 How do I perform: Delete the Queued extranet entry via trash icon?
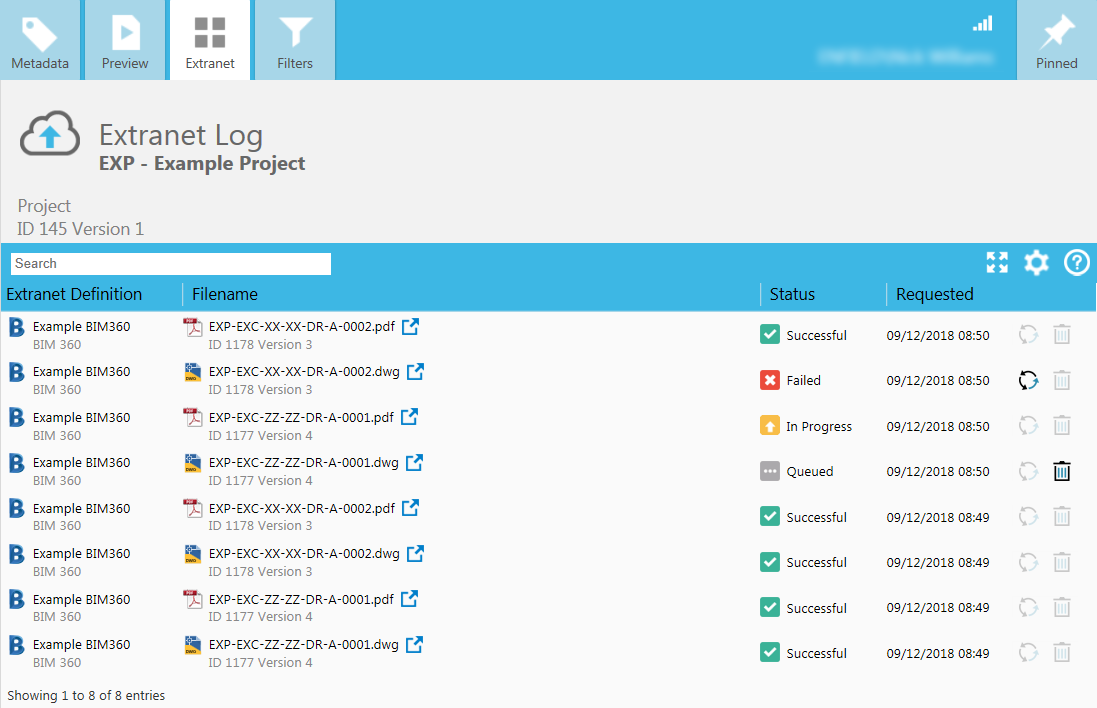(1062, 471)
